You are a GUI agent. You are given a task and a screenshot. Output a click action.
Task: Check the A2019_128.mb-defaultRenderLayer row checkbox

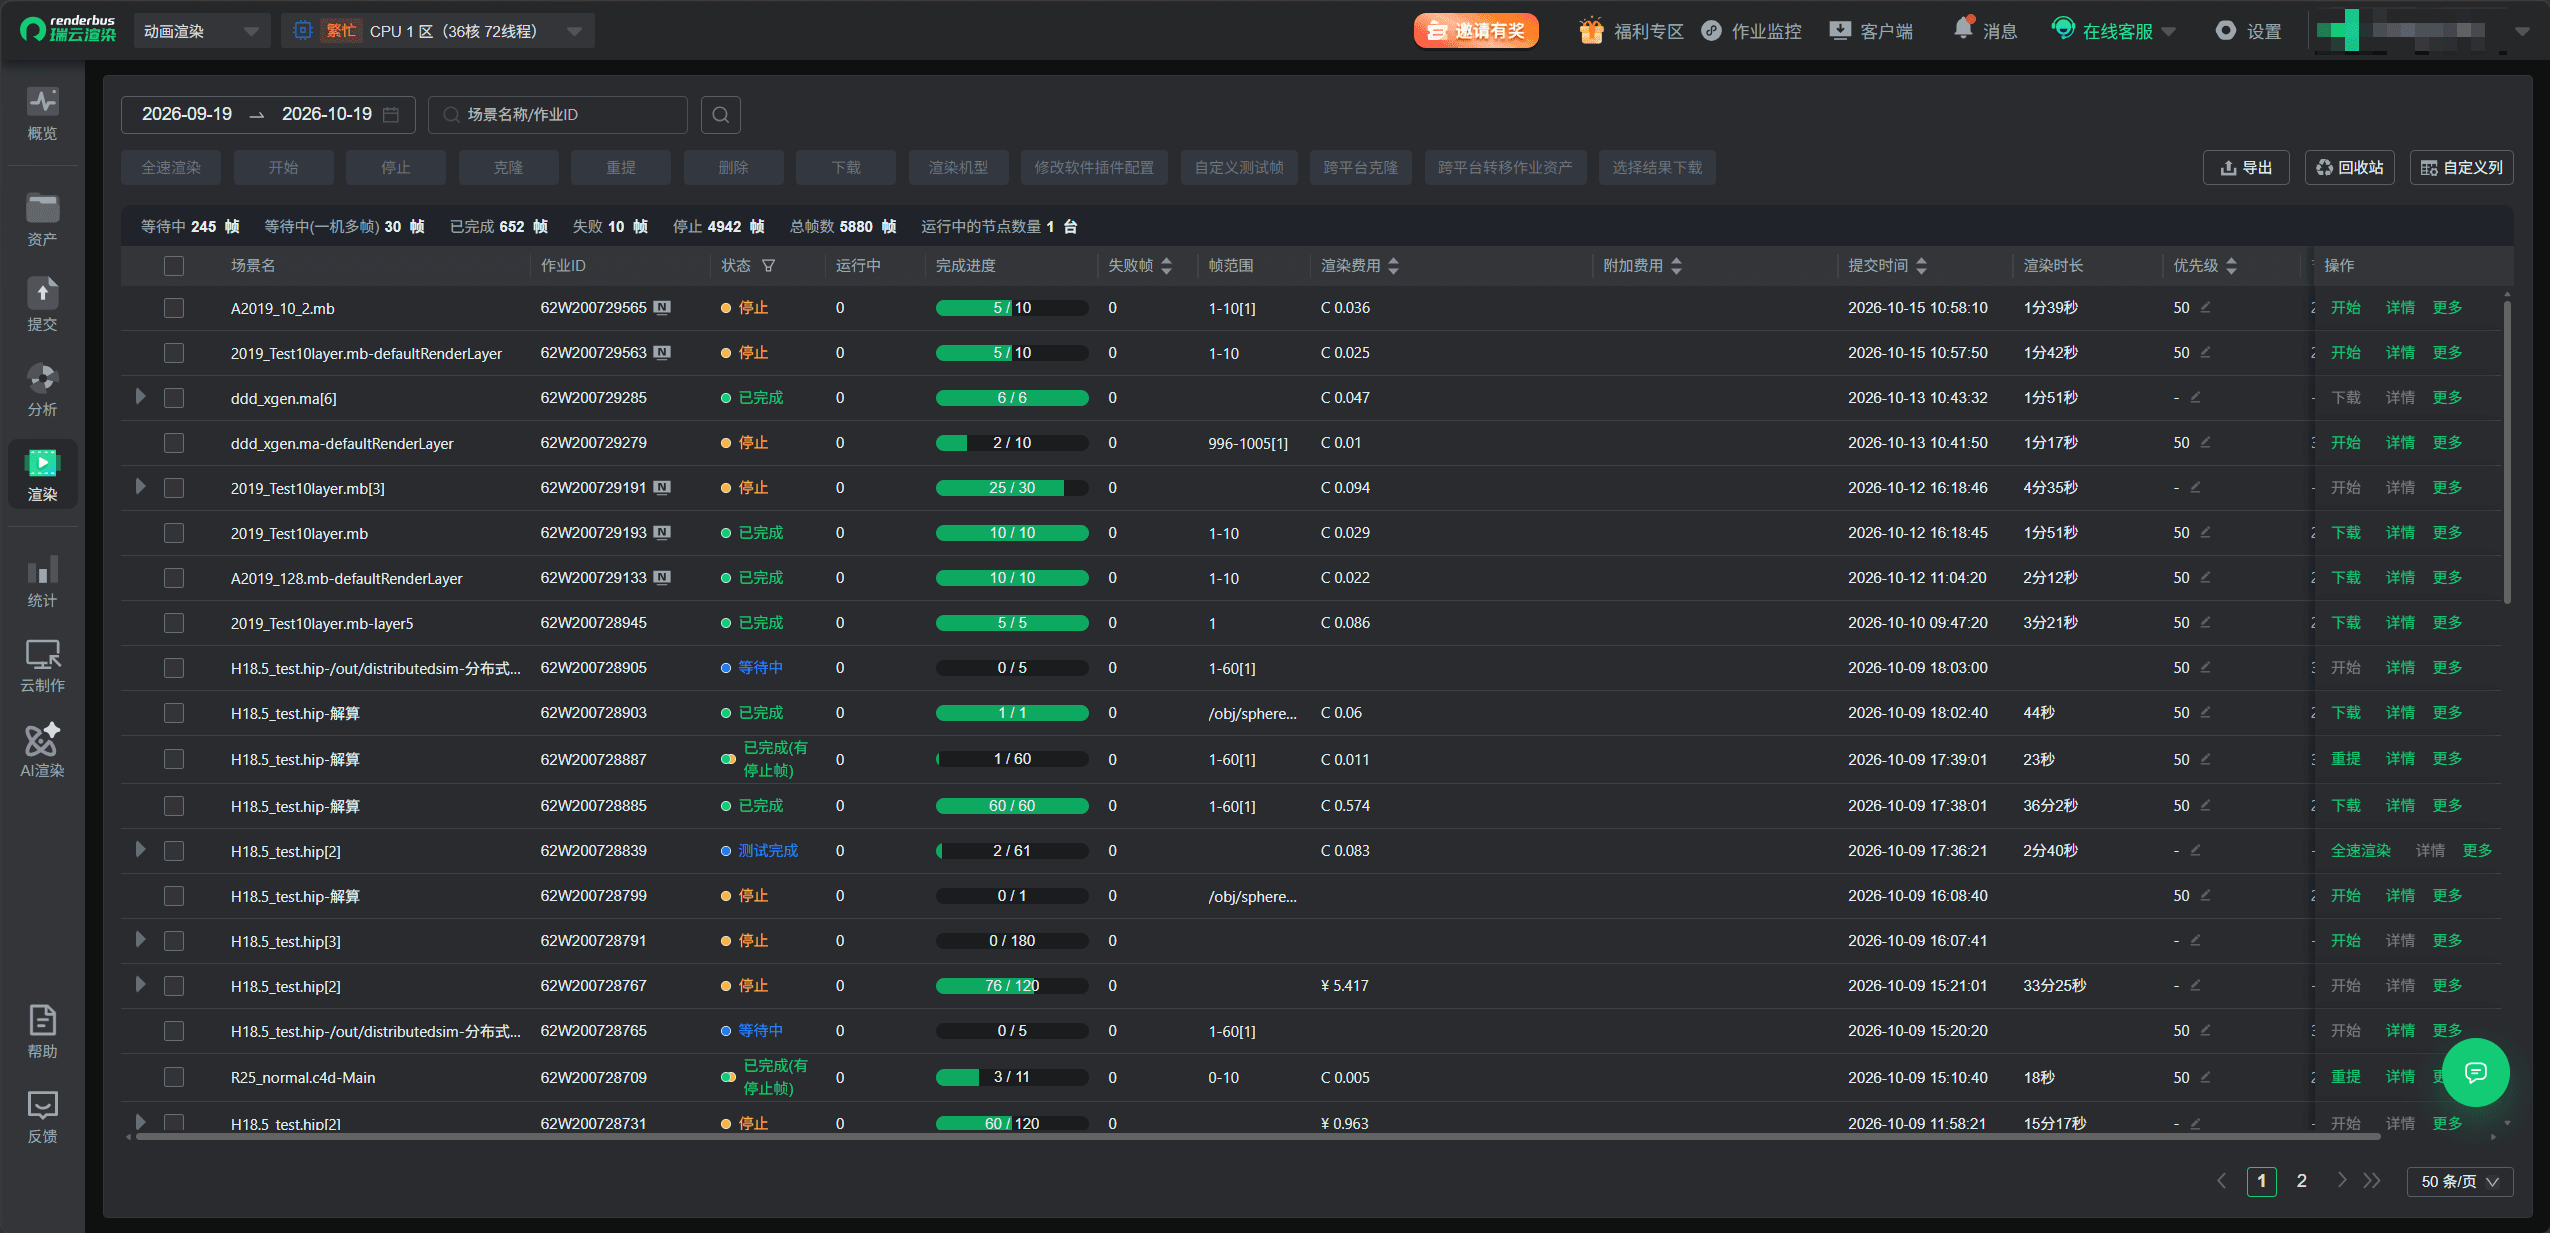point(174,578)
